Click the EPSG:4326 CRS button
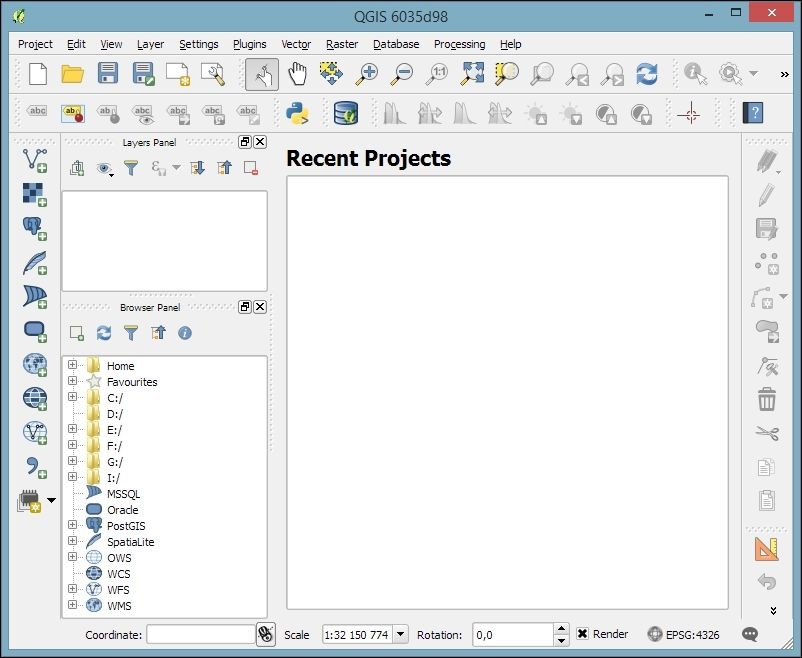 tap(684, 634)
